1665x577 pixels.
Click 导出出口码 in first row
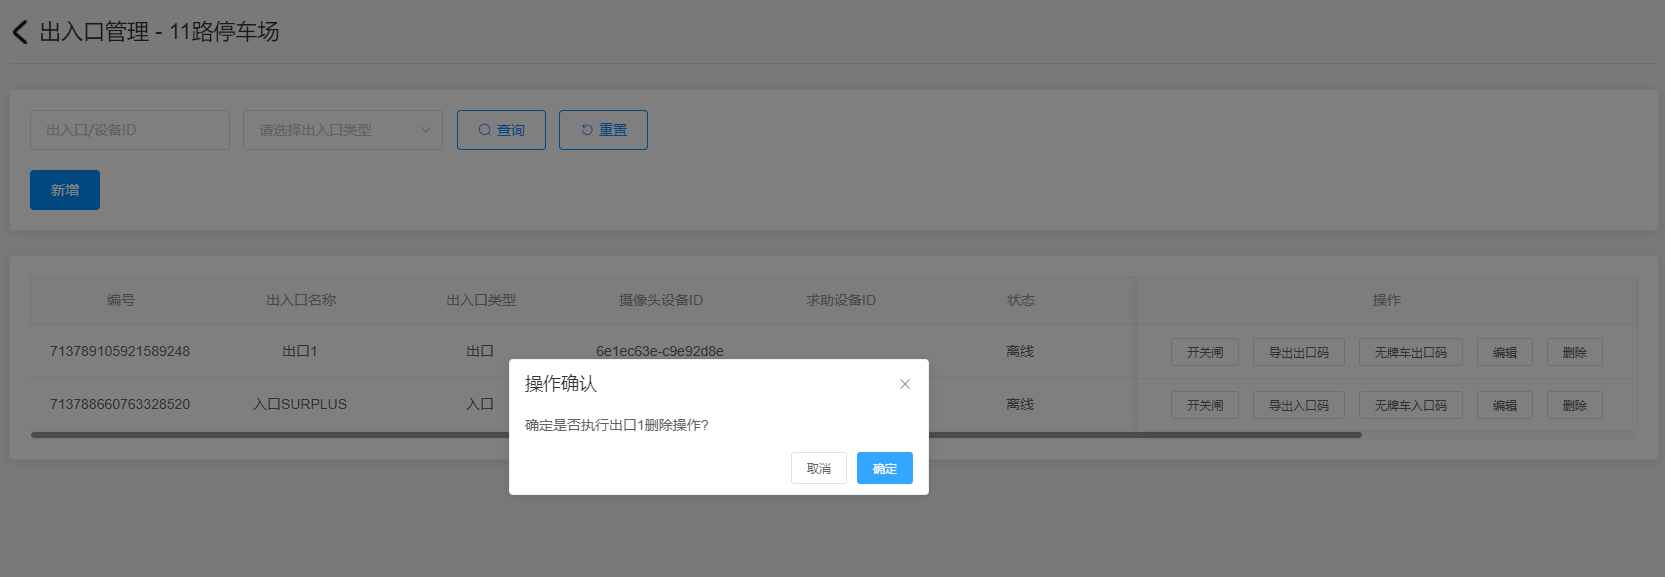[x=1298, y=352]
